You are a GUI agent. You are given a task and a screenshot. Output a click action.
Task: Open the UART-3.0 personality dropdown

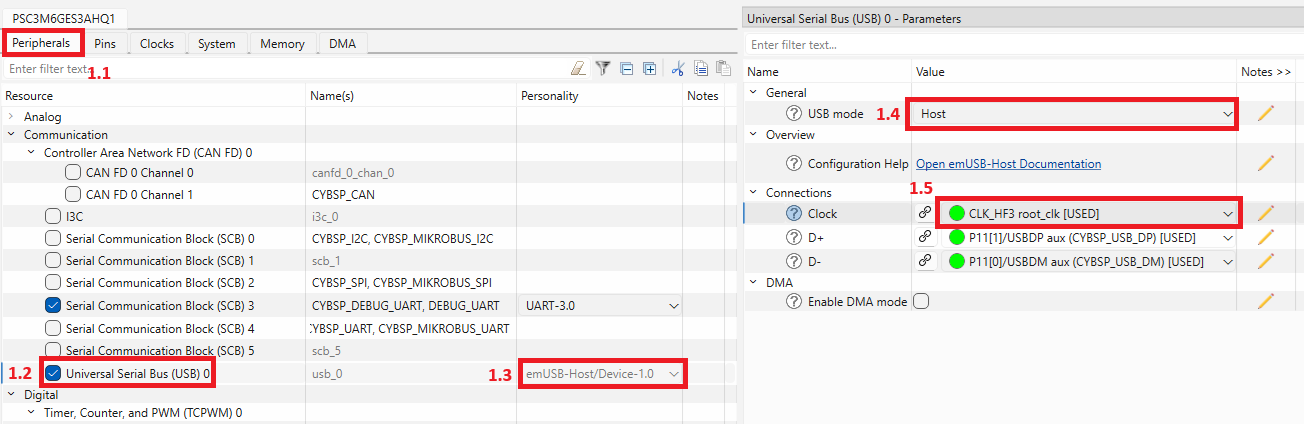click(x=602, y=305)
